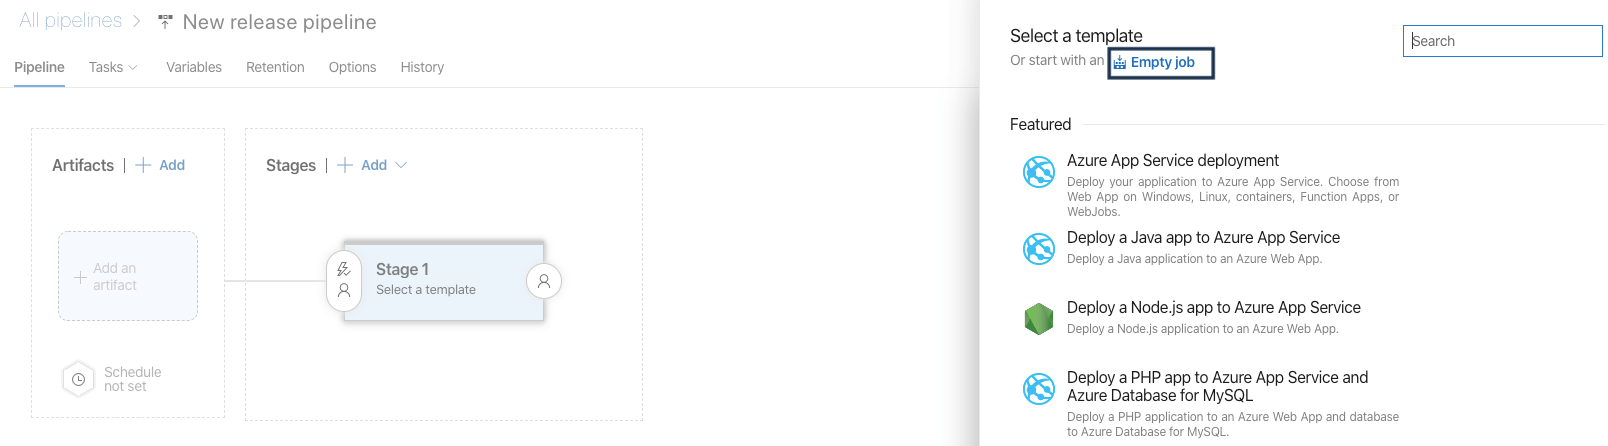Click the pre-deployment conditions icon on Stage 1
The height and width of the screenshot is (446, 1608).
point(344,280)
